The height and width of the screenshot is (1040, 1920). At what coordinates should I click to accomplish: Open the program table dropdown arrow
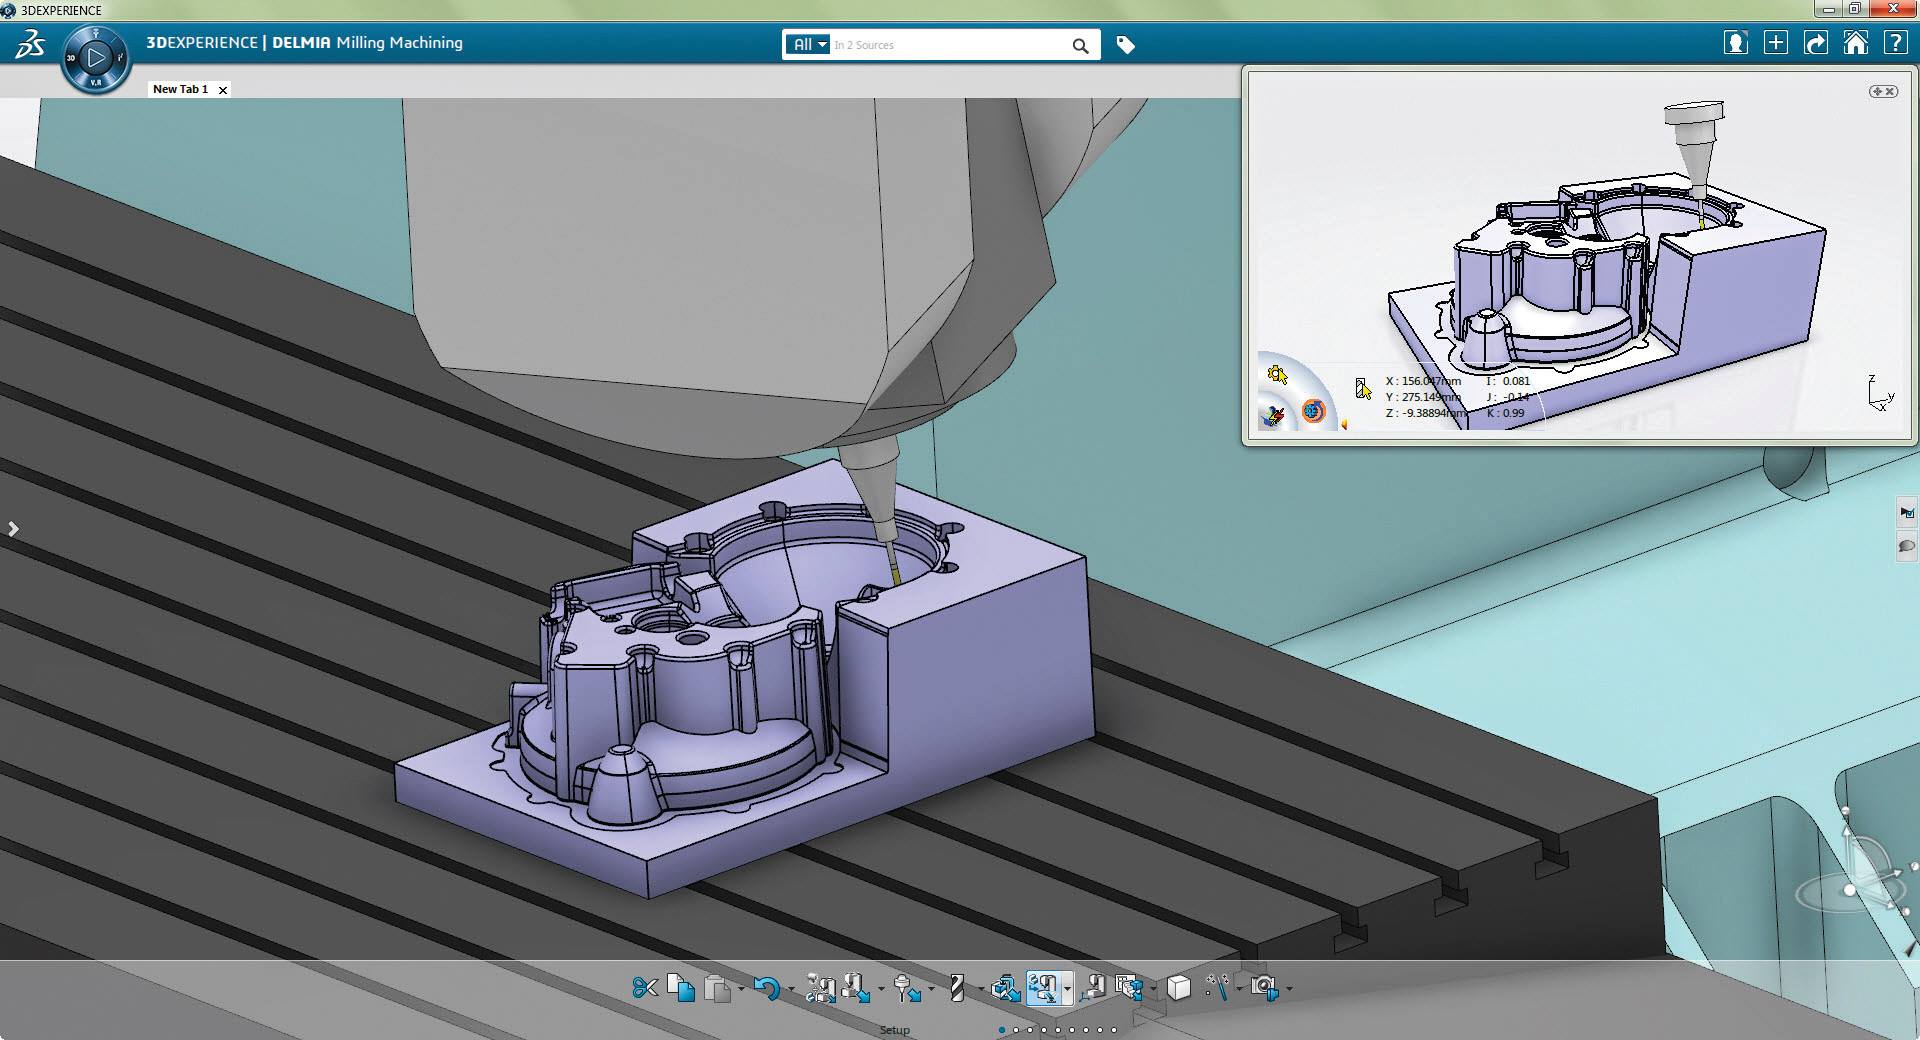click(1153, 989)
